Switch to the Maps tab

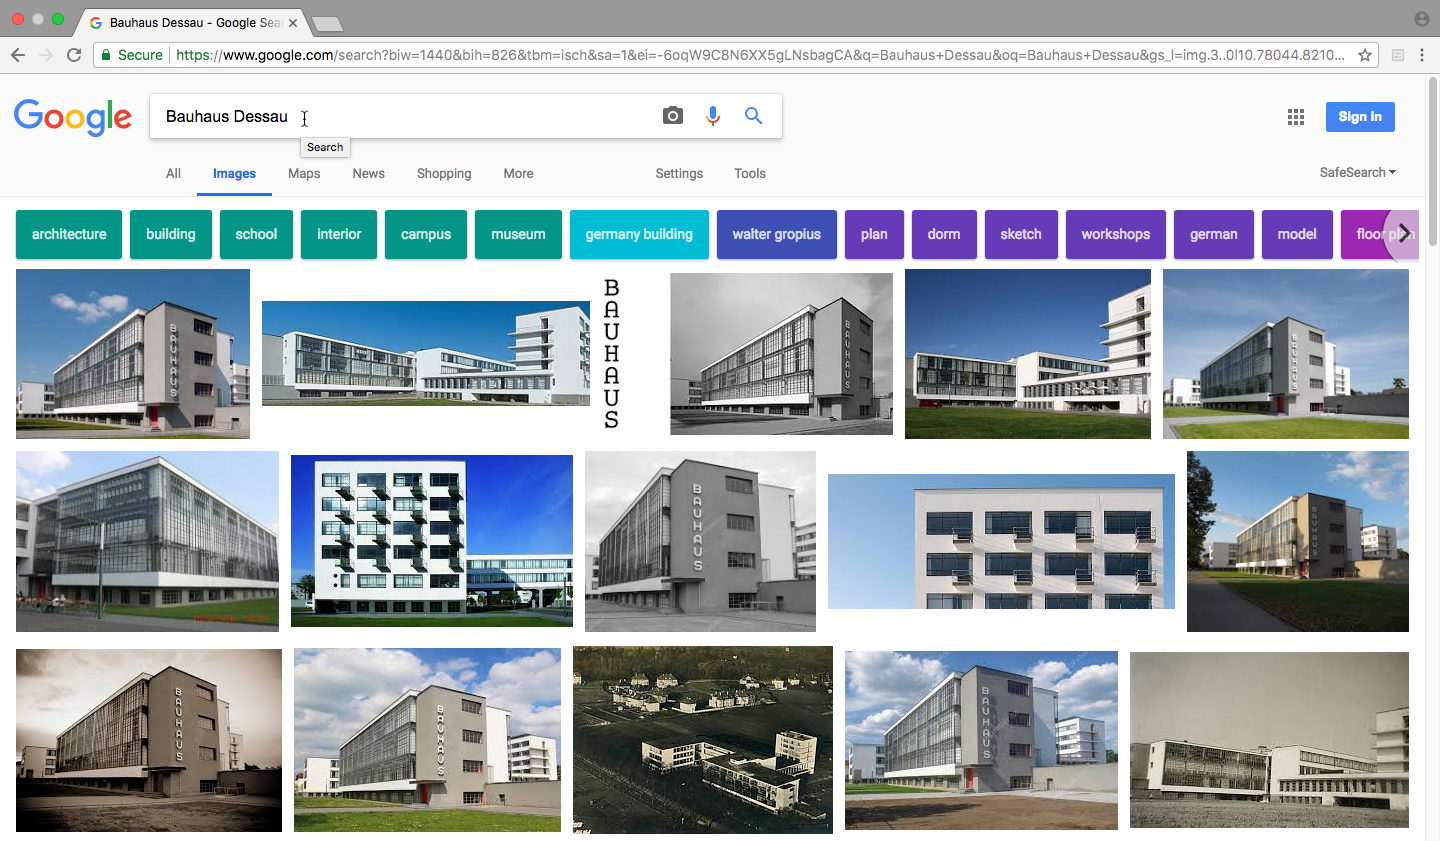pos(304,173)
